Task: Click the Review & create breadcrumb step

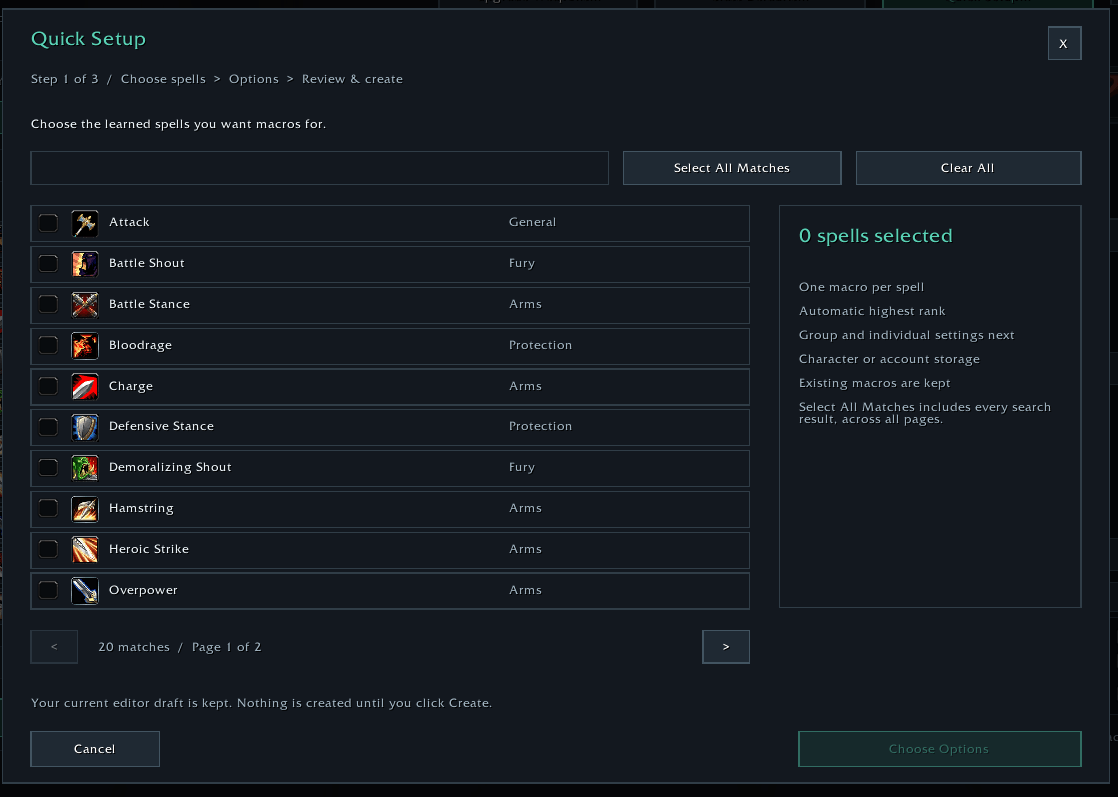Action: (352, 79)
